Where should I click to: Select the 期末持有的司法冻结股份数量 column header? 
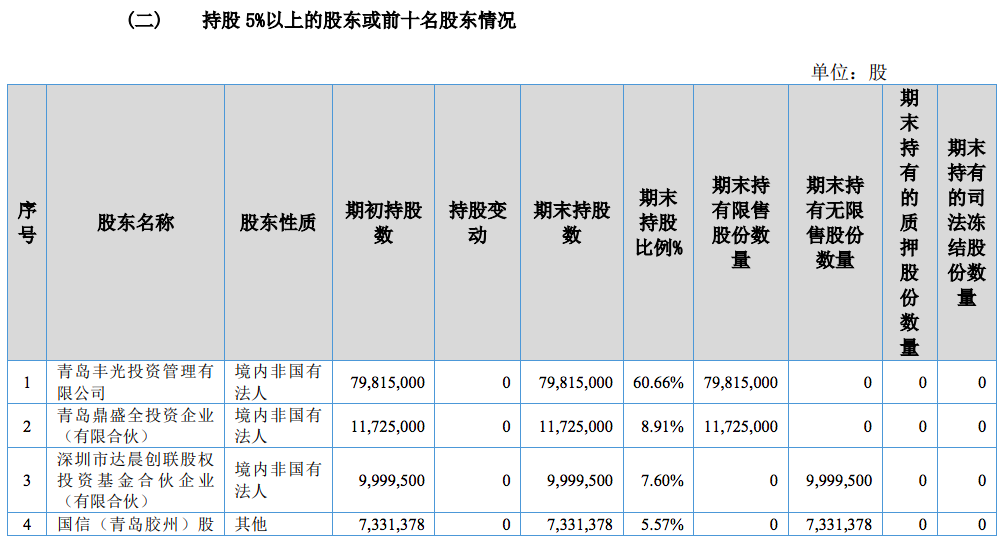[966, 222]
